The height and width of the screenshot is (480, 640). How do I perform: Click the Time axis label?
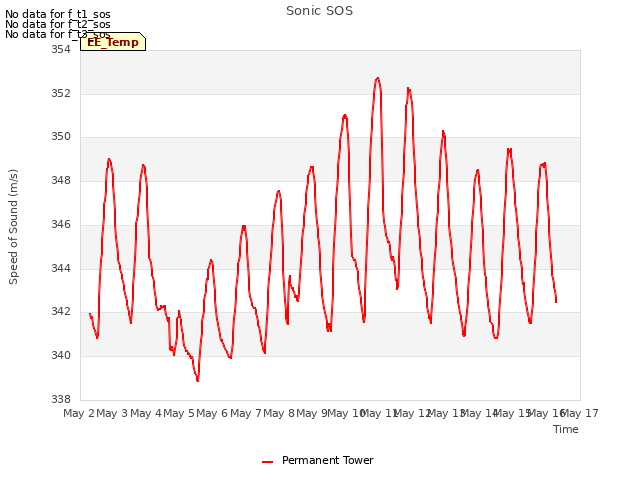(x=566, y=429)
